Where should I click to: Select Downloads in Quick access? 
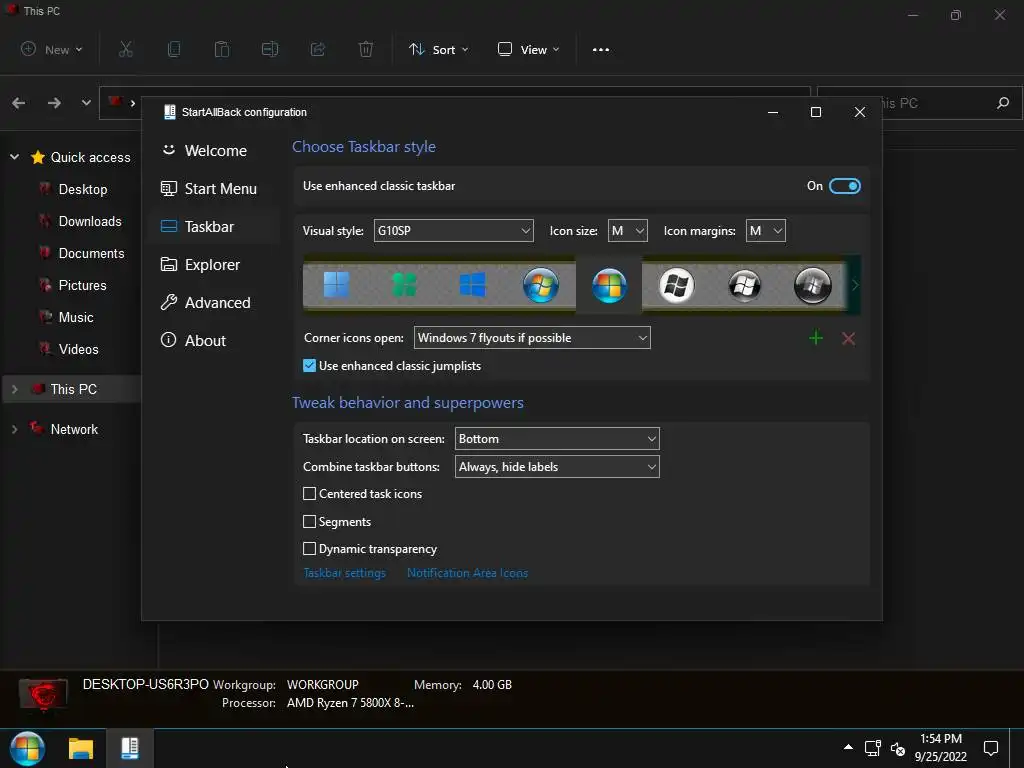pyautogui.click(x=90, y=221)
